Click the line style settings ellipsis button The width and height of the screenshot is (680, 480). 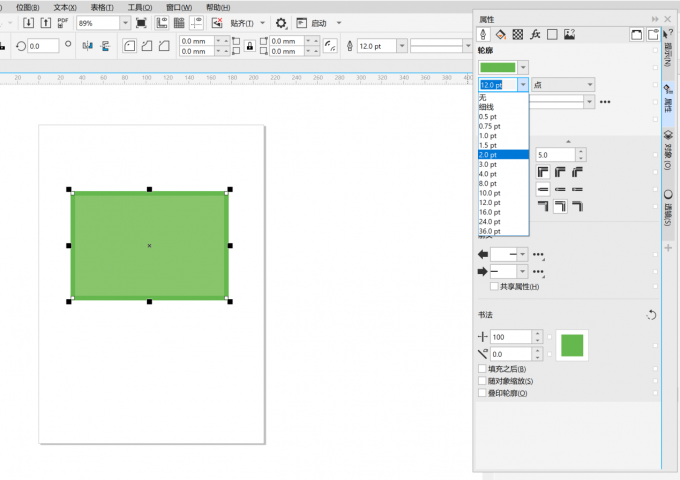point(605,102)
